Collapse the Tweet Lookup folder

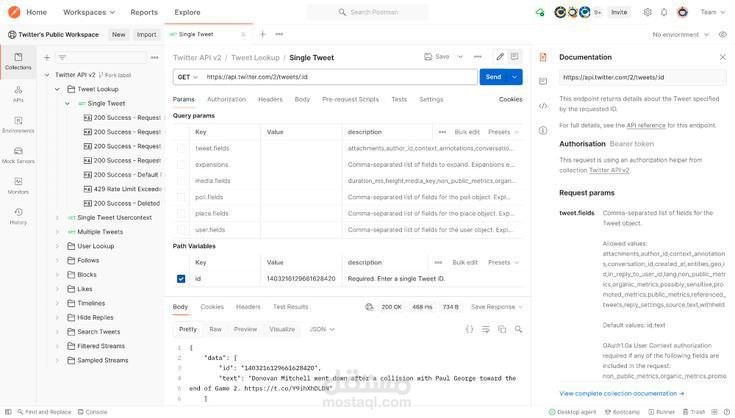coord(57,89)
